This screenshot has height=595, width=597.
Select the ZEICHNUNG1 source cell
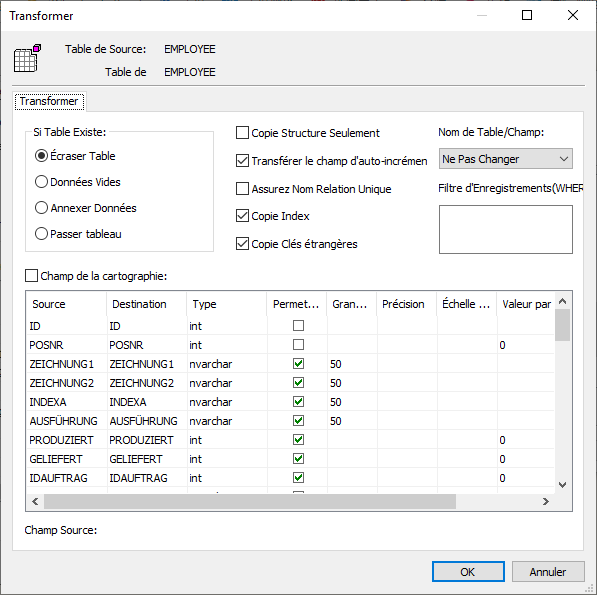66,364
